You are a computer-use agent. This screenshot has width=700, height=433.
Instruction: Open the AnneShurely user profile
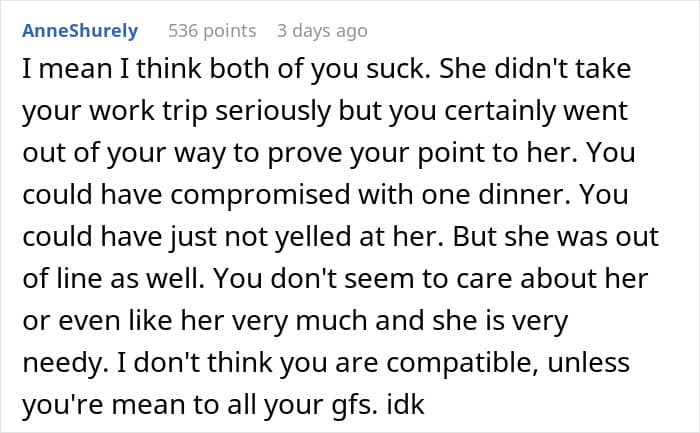pyautogui.click(x=79, y=31)
